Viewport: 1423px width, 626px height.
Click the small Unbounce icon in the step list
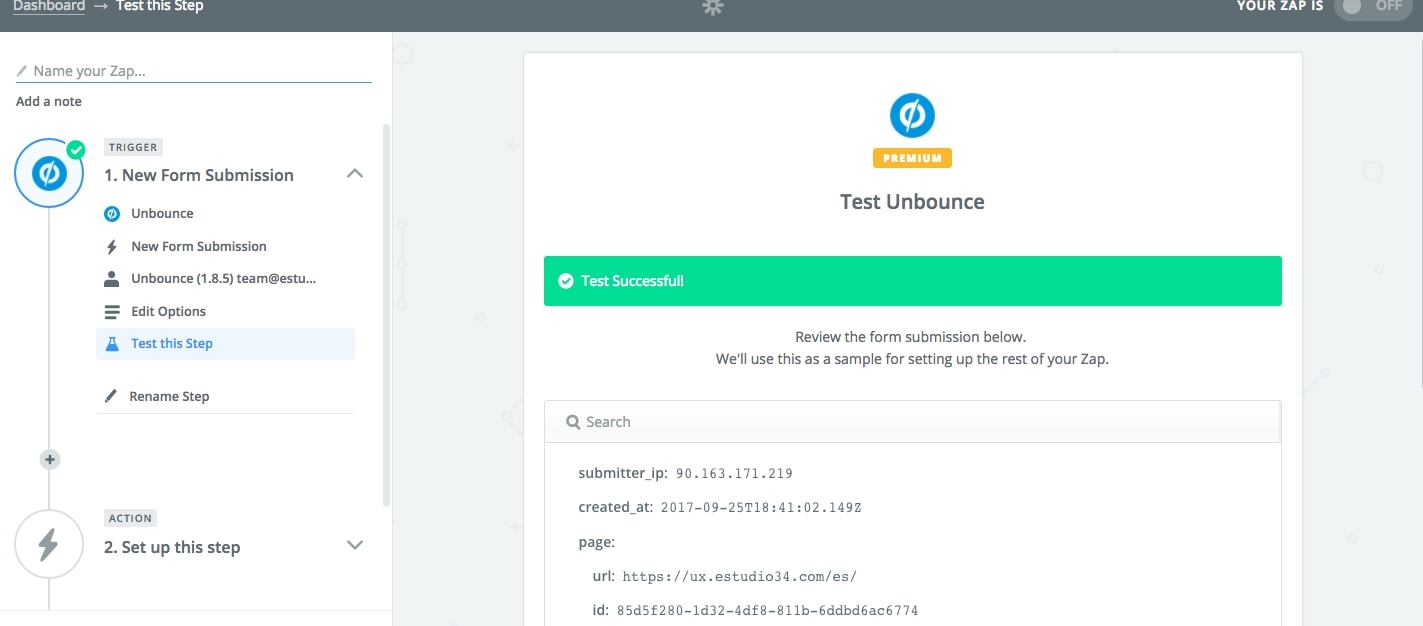click(112, 214)
